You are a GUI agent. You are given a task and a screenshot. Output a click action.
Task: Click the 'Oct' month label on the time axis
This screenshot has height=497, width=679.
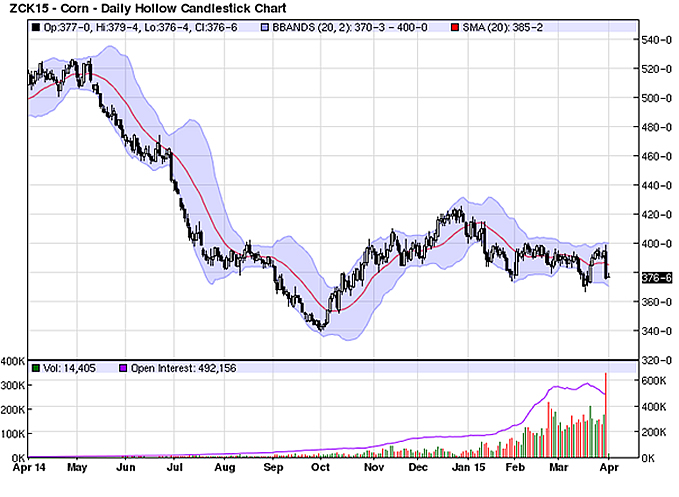pyautogui.click(x=320, y=467)
